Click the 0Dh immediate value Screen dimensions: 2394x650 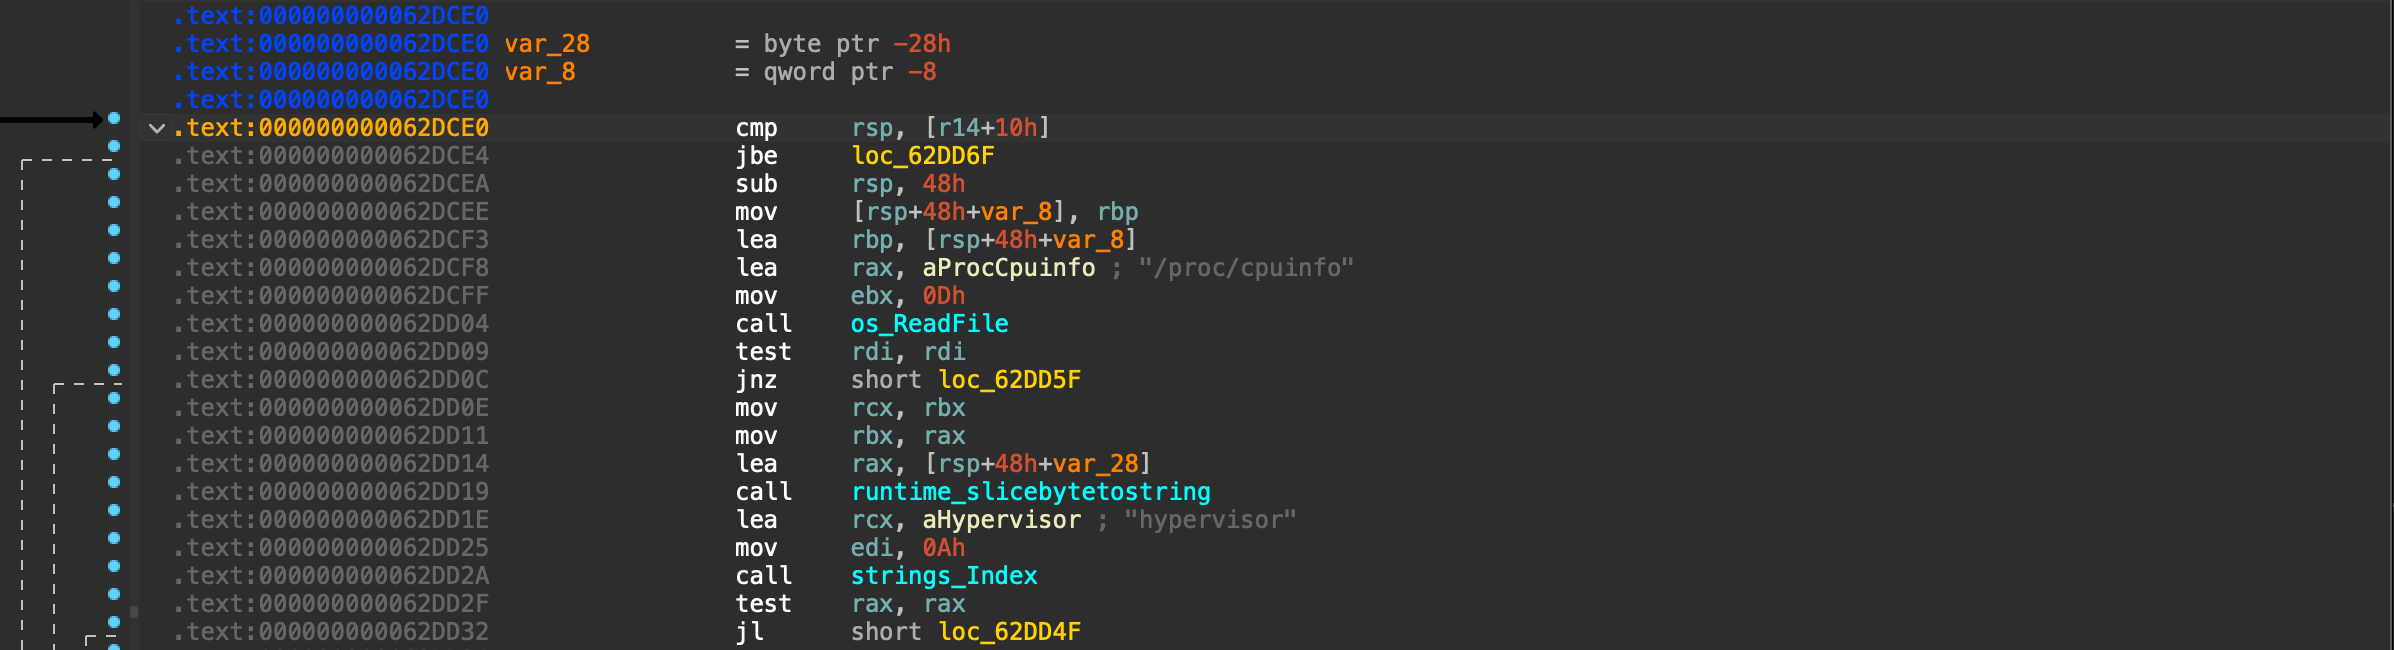coord(944,296)
